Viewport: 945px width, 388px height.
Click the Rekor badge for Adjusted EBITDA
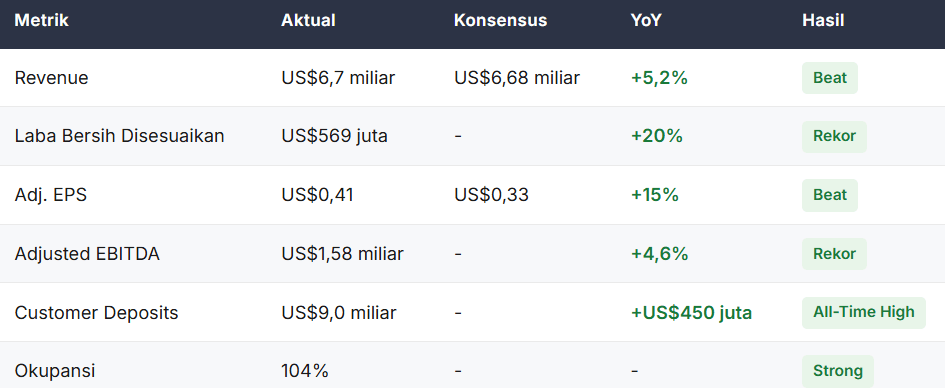click(x=834, y=254)
